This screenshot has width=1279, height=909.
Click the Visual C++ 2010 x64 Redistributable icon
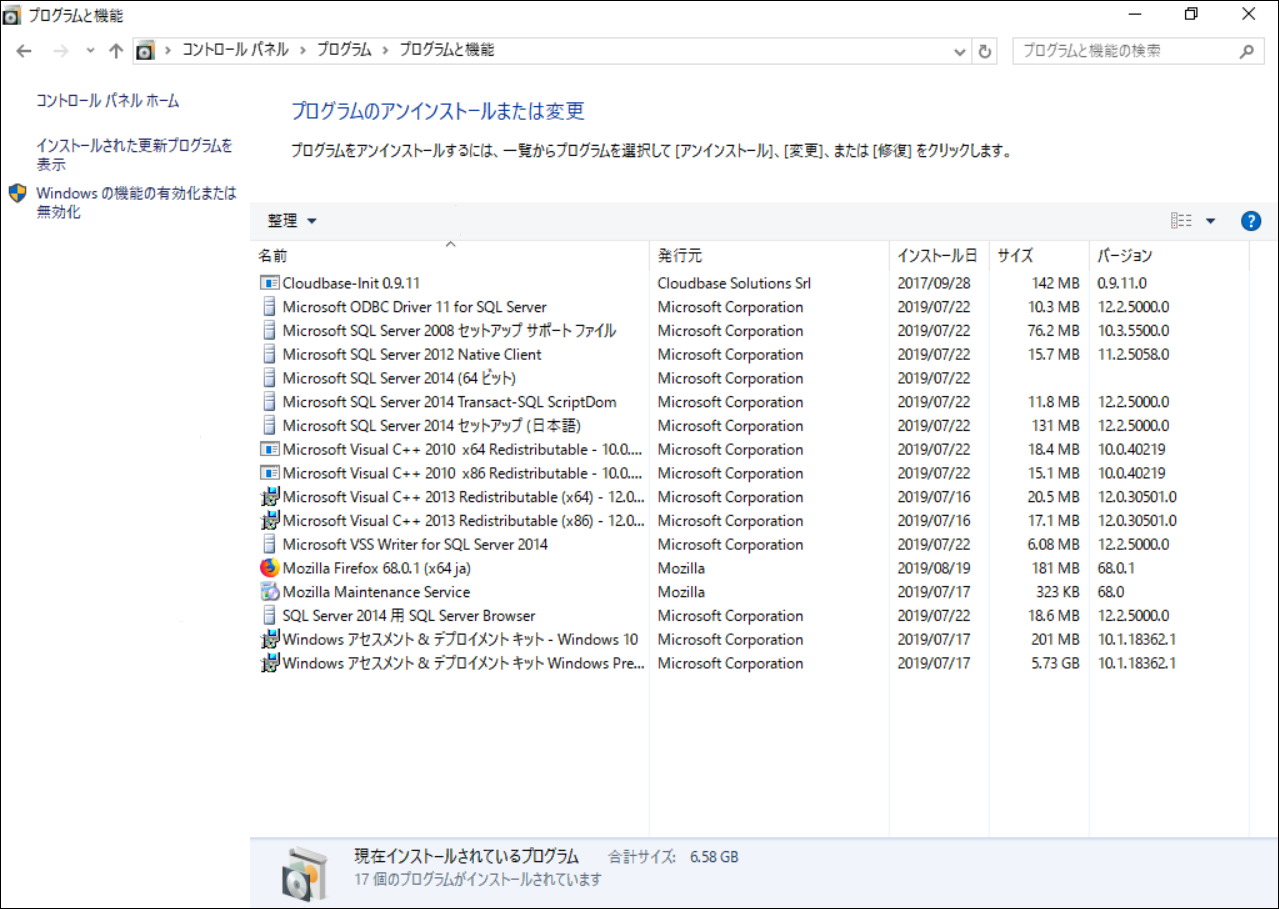(x=269, y=449)
